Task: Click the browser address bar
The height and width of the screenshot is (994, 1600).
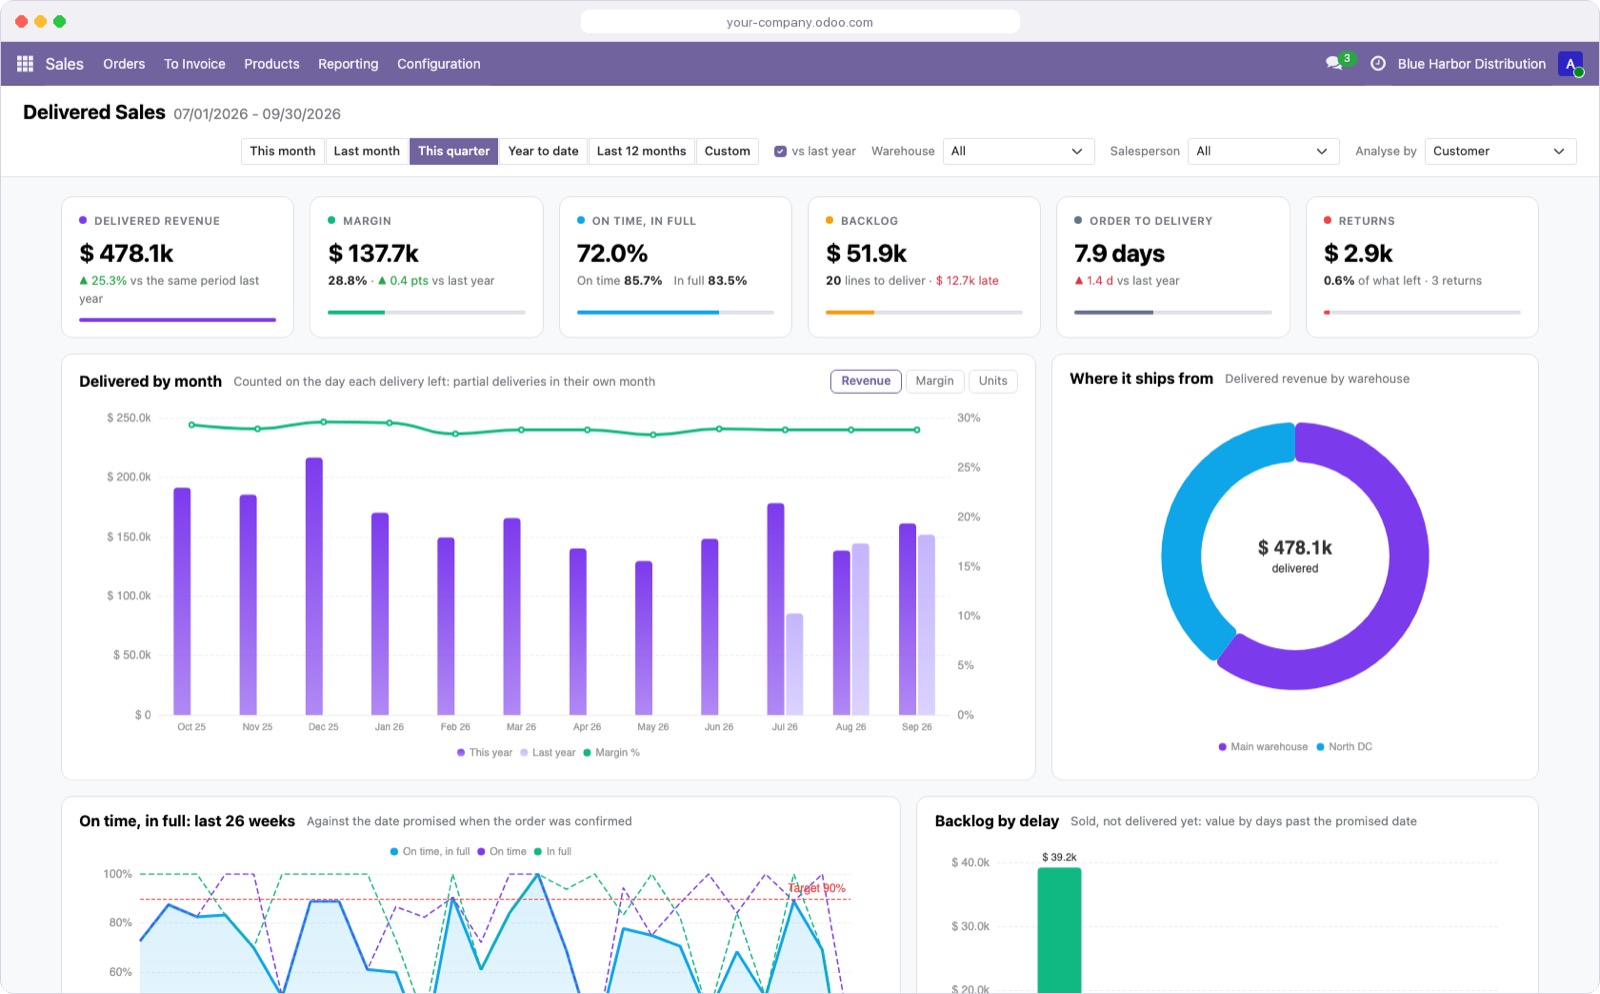Action: coord(800,22)
